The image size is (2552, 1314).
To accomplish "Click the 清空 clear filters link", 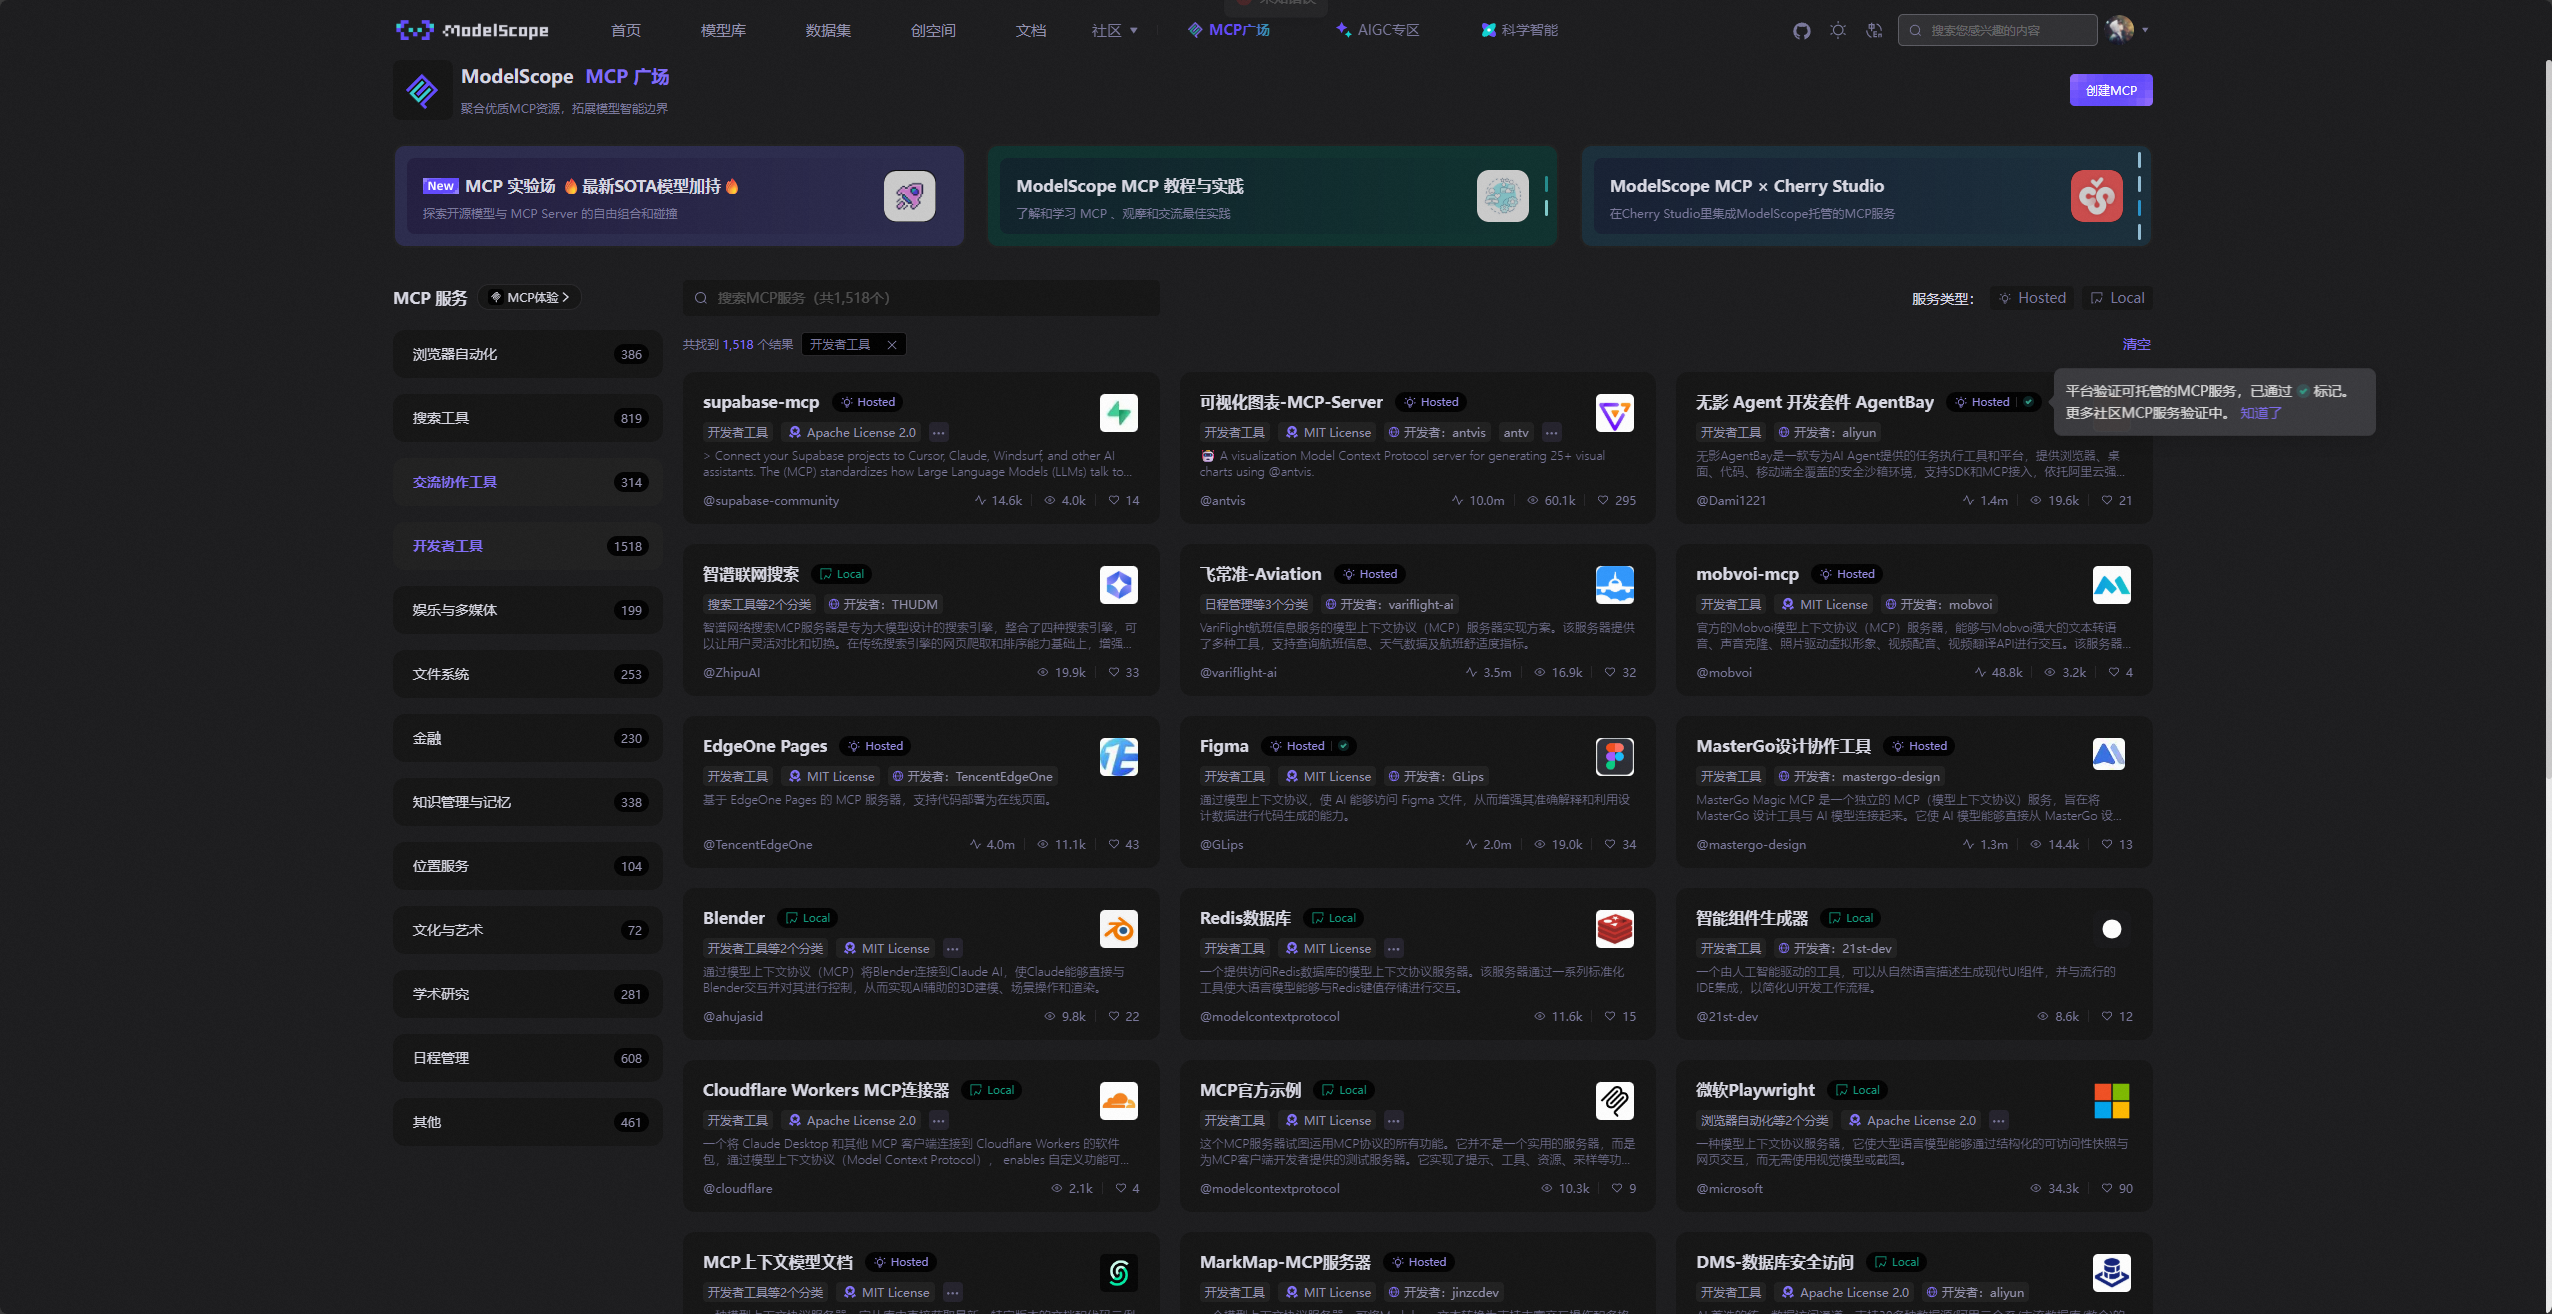I will pos(2136,344).
